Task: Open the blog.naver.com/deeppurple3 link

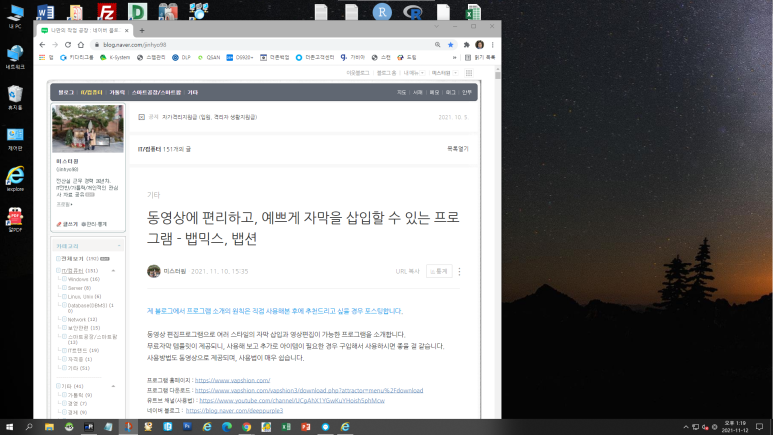Action: [x=234, y=411]
